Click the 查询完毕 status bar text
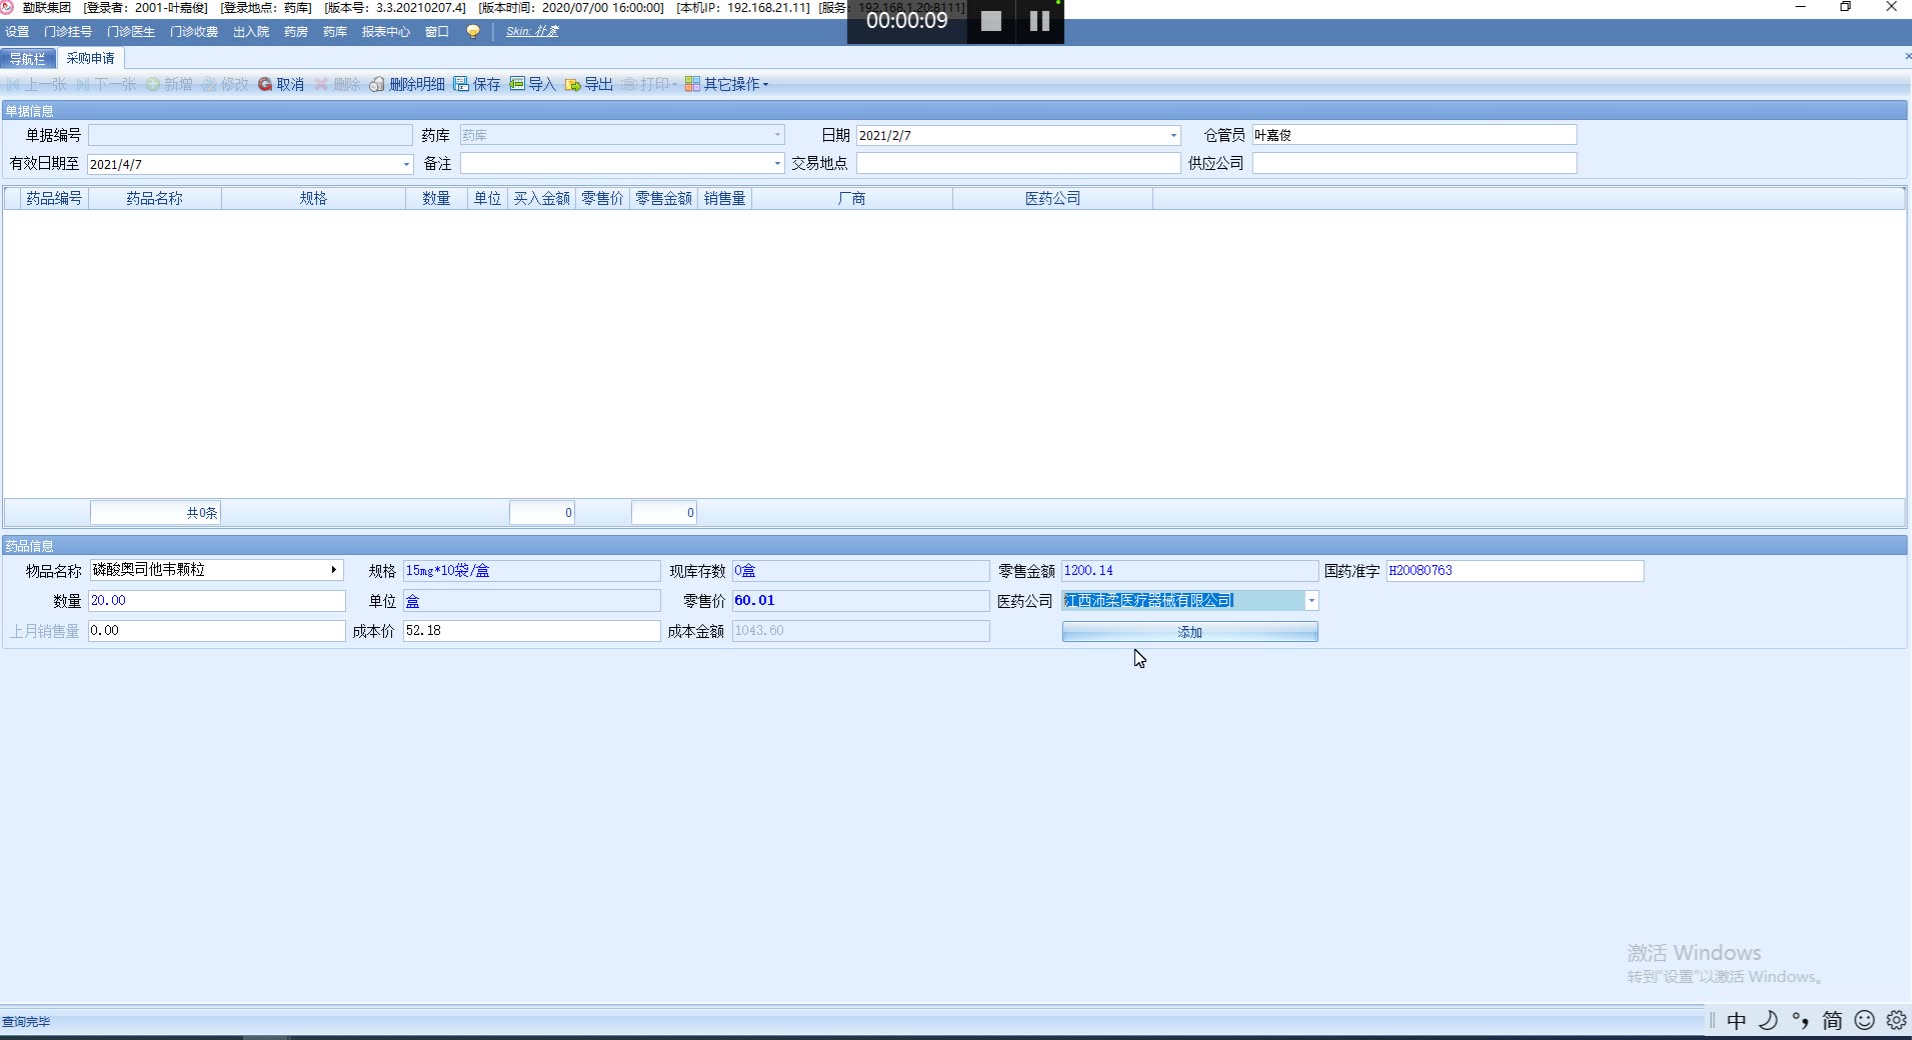Screen dimensions: 1912x1040 tap(26, 1022)
